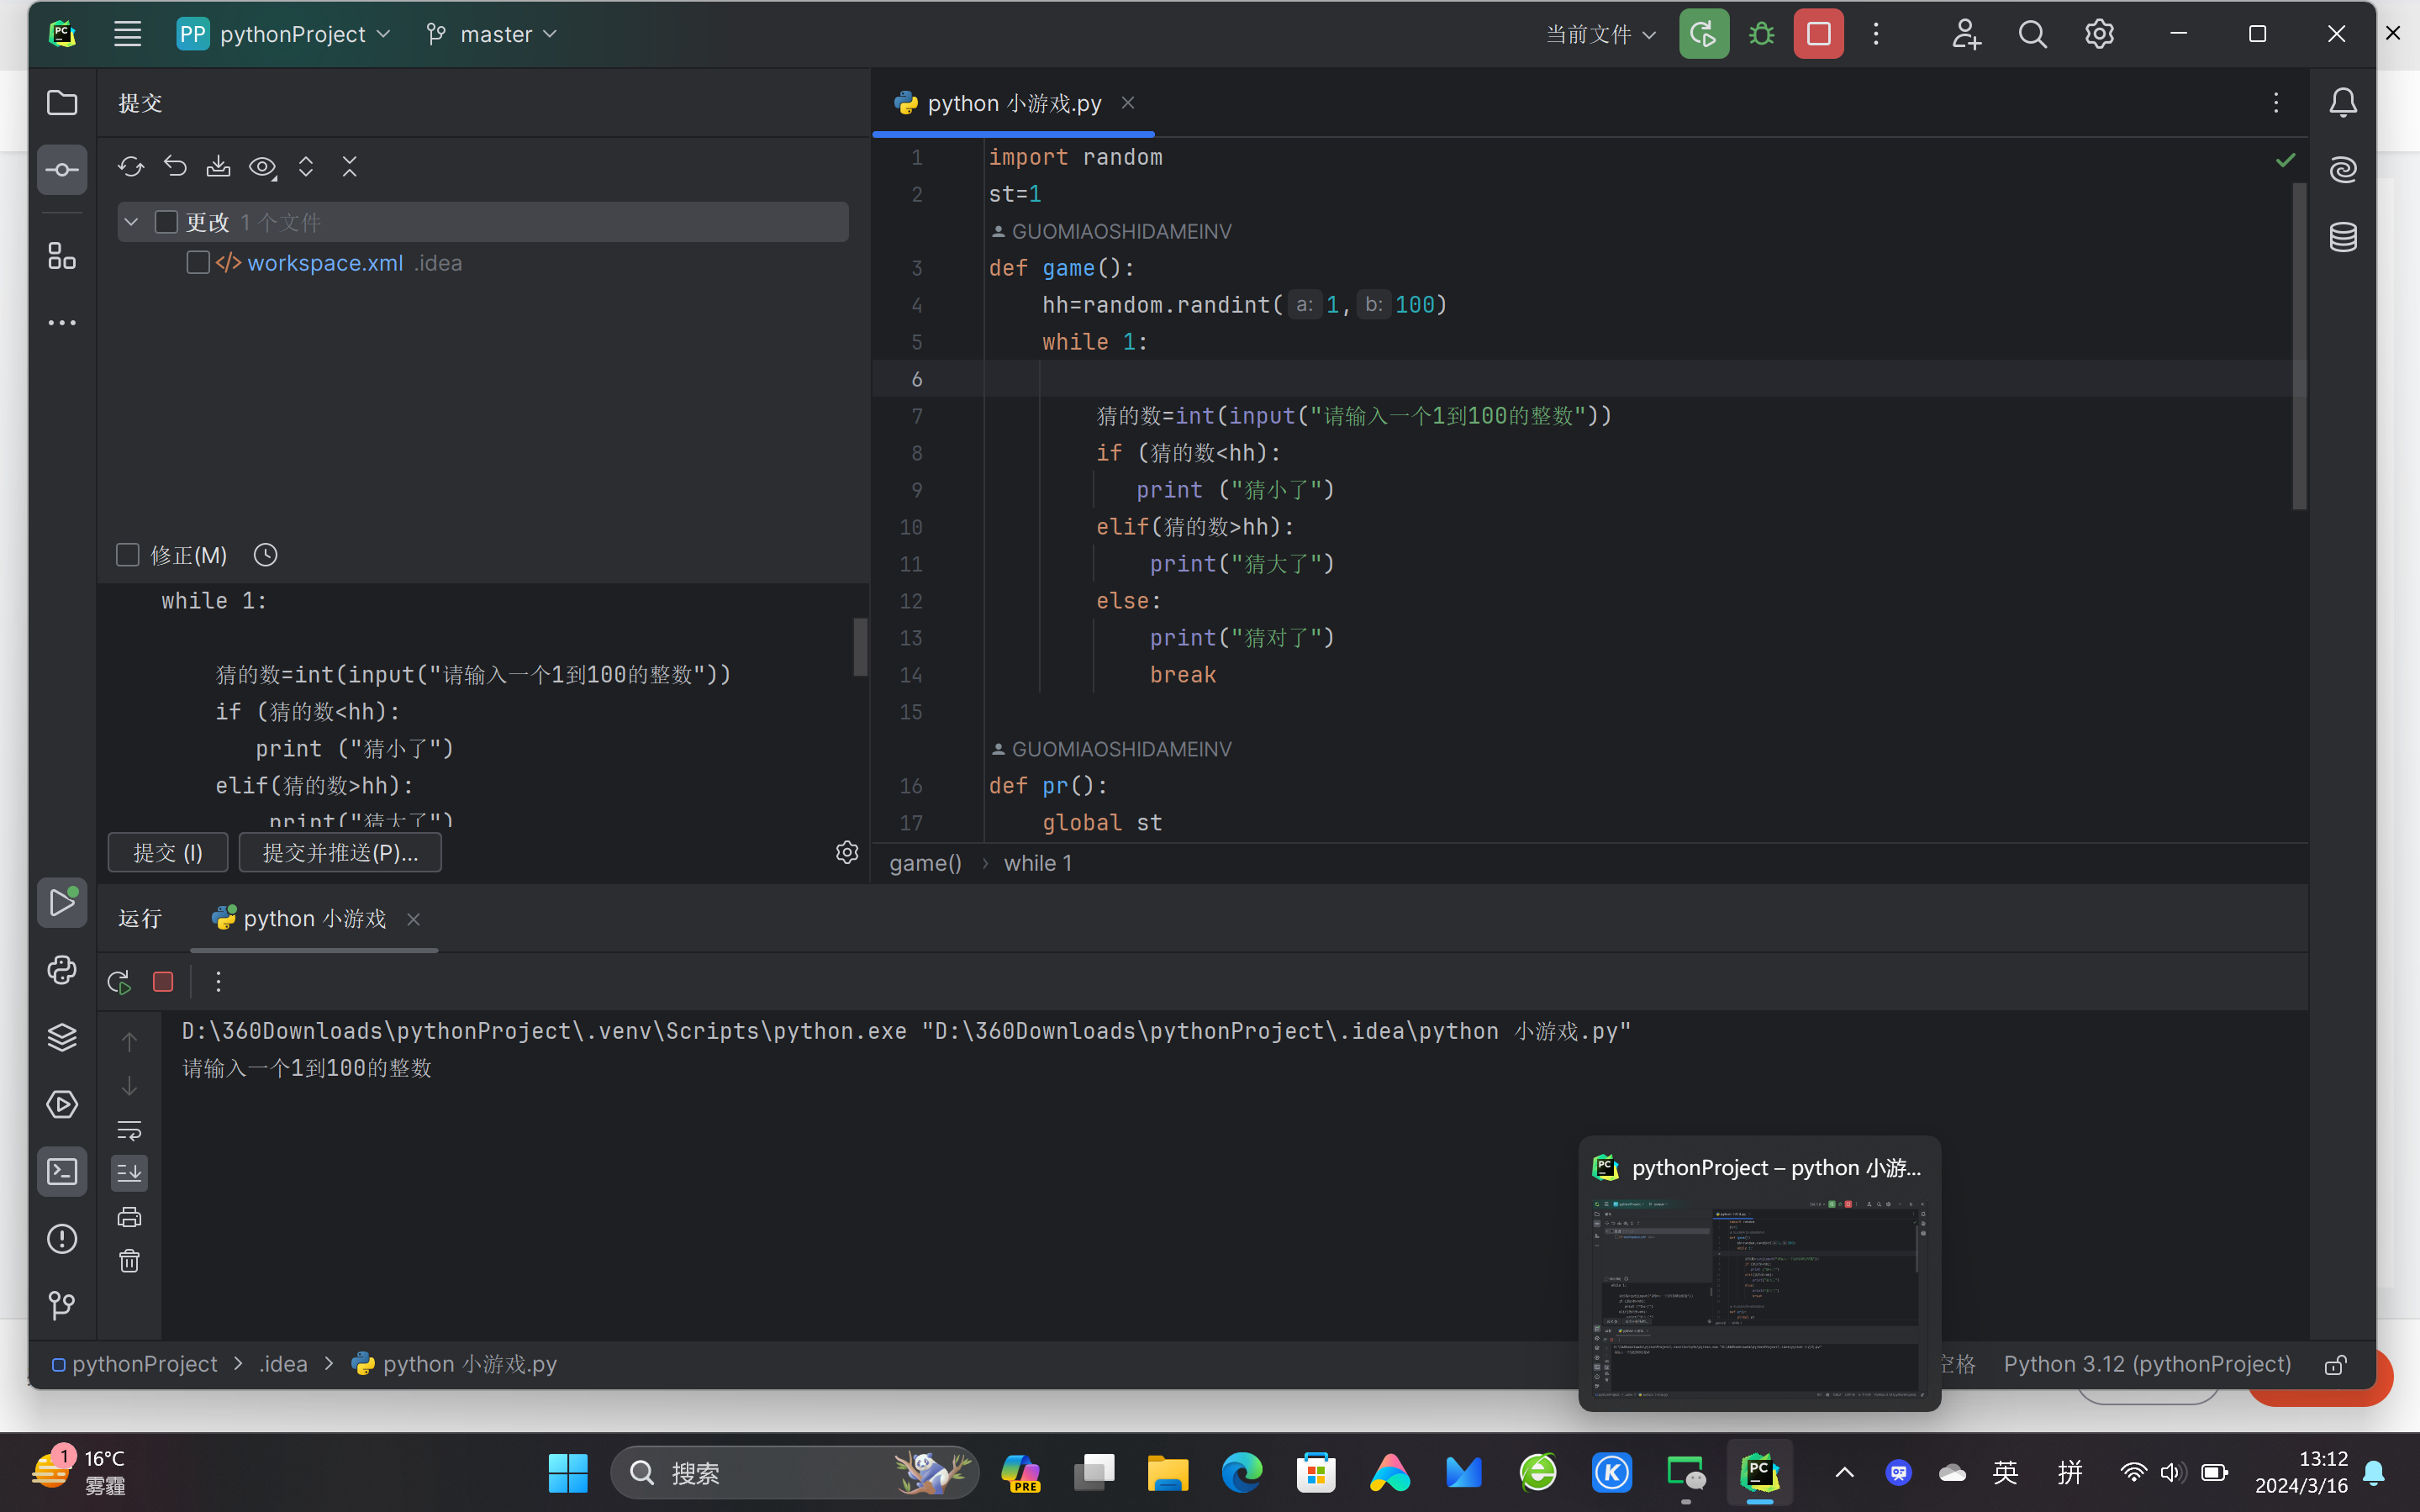Open the master branch dropdown
The width and height of the screenshot is (2420, 1512).
point(491,34)
